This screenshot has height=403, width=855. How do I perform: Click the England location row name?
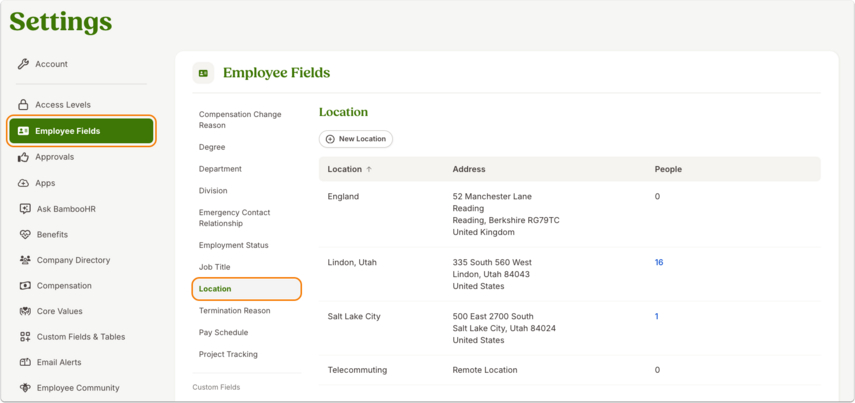pos(343,196)
